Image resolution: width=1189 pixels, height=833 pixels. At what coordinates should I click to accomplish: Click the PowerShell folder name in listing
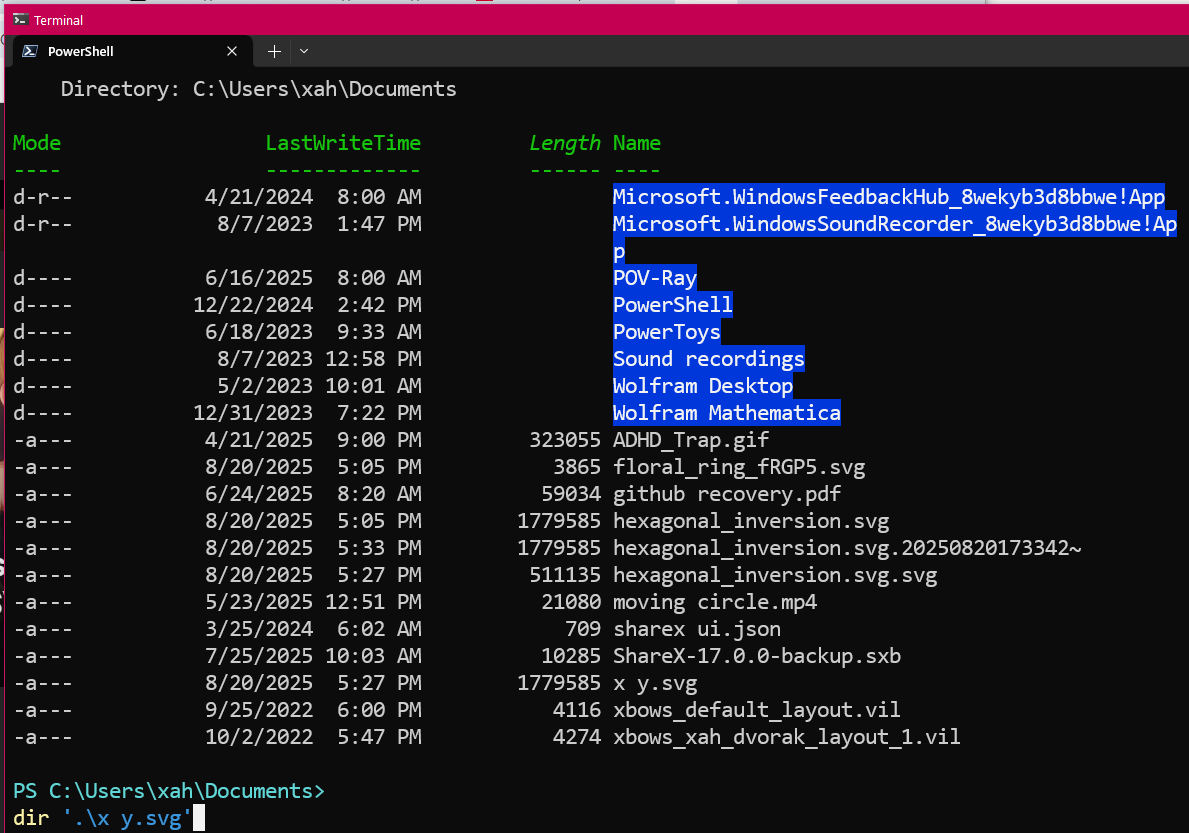[673, 305]
